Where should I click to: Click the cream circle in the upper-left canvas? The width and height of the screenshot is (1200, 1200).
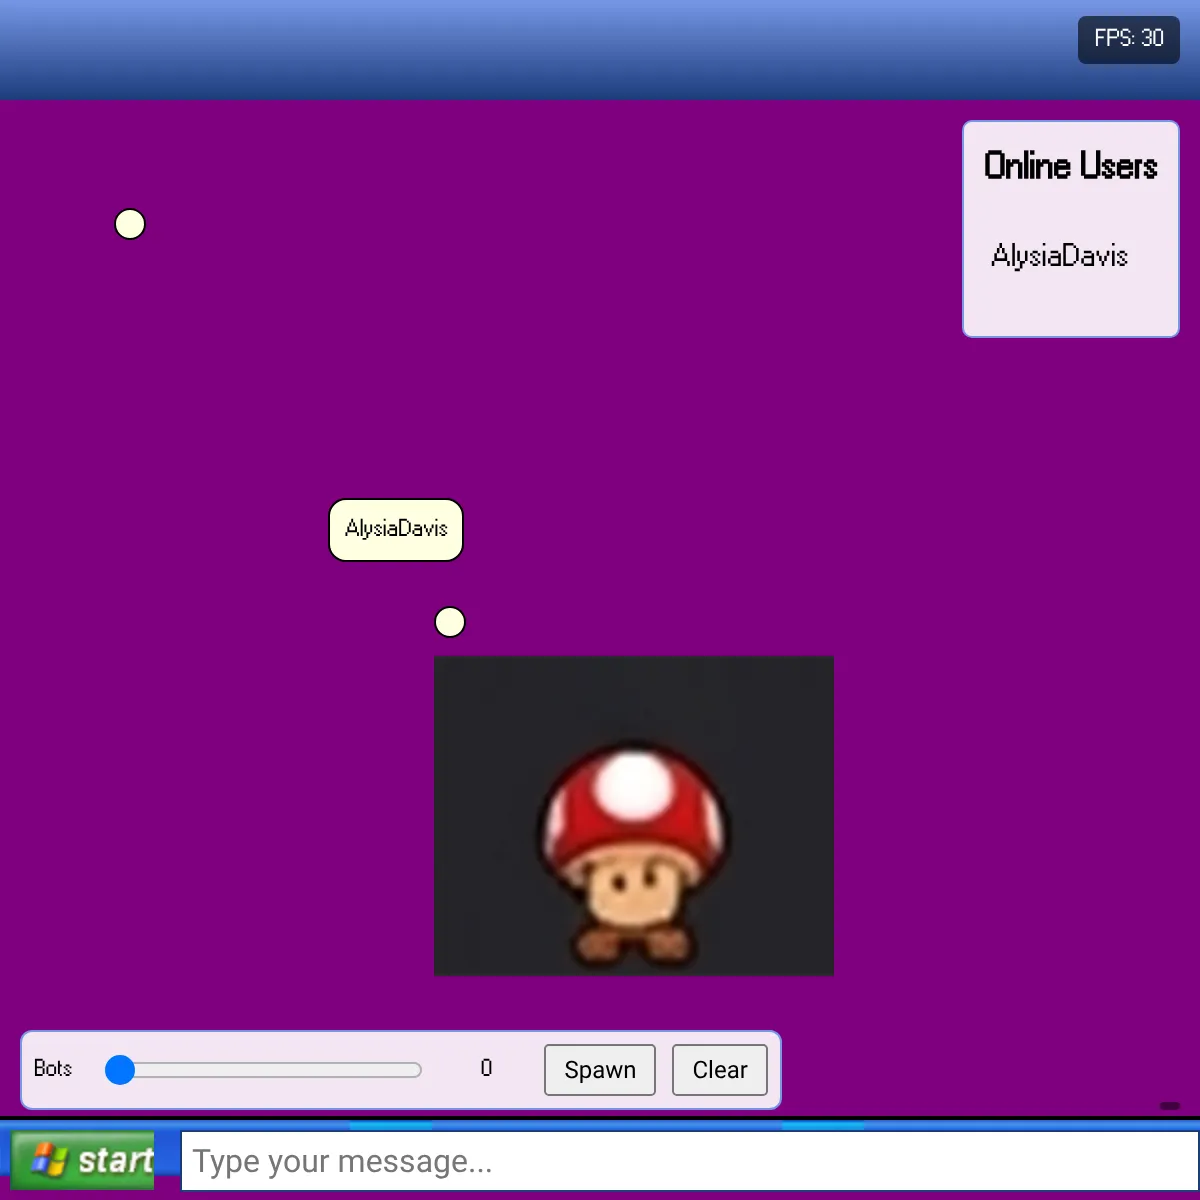pyautogui.click(x=130, y=224)
